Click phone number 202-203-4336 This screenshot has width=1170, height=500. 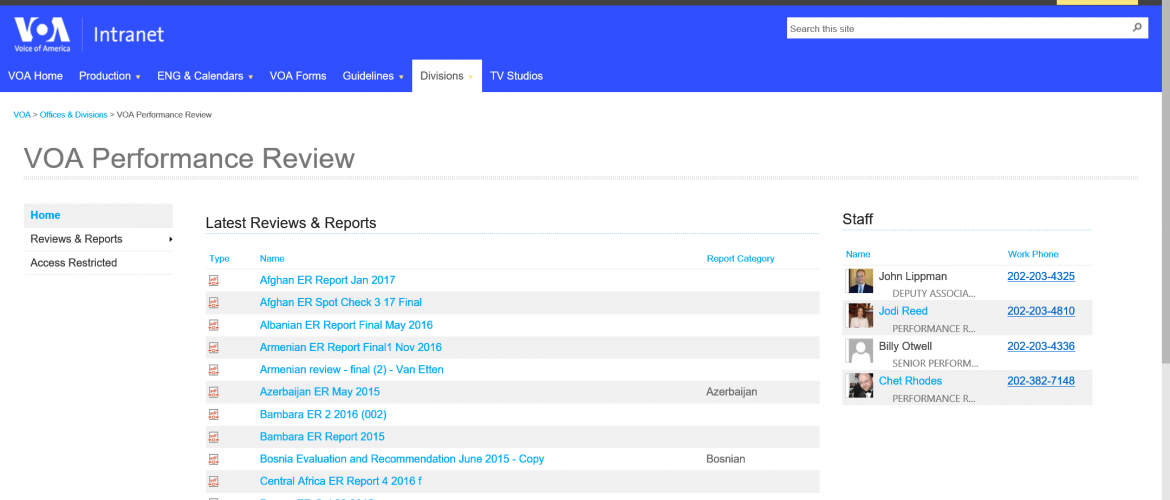pyautogui.click(x=1041, y=346)
